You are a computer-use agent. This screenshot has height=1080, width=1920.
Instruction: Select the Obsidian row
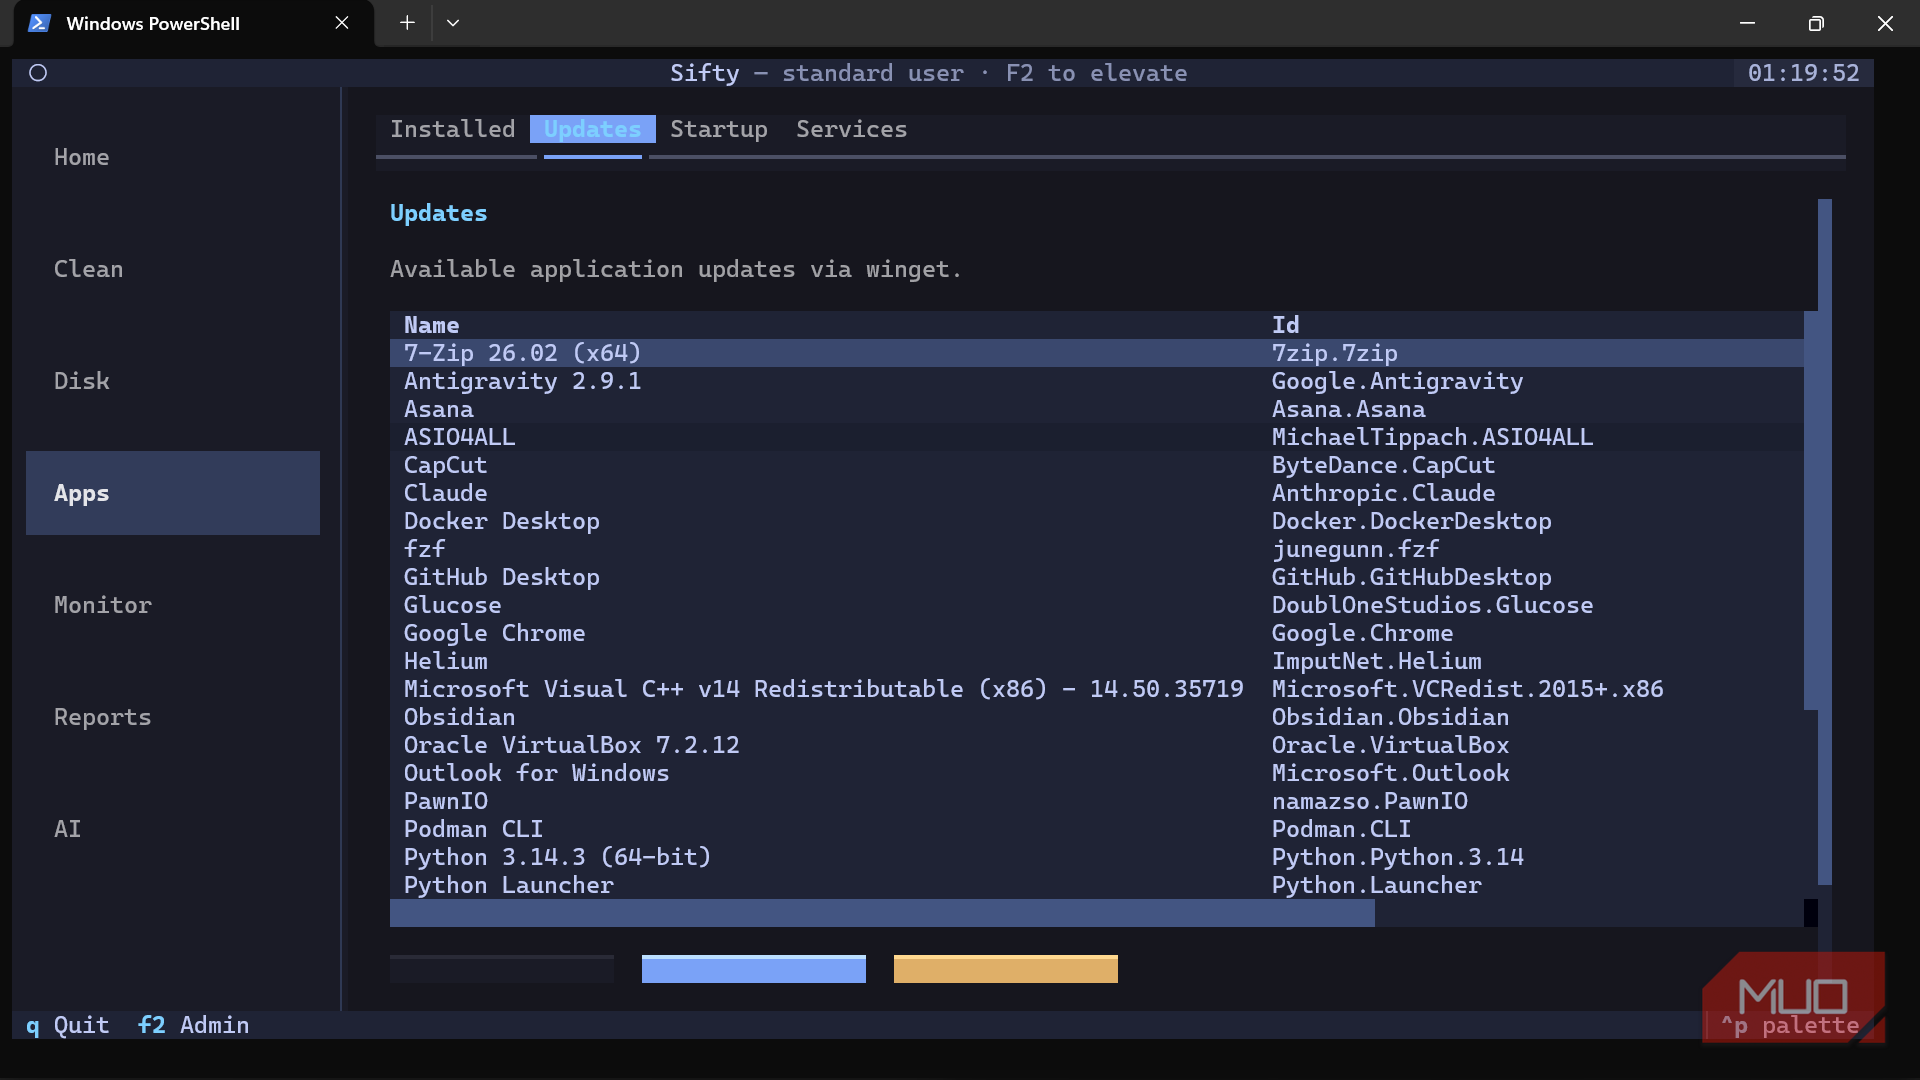(1097, 717)
